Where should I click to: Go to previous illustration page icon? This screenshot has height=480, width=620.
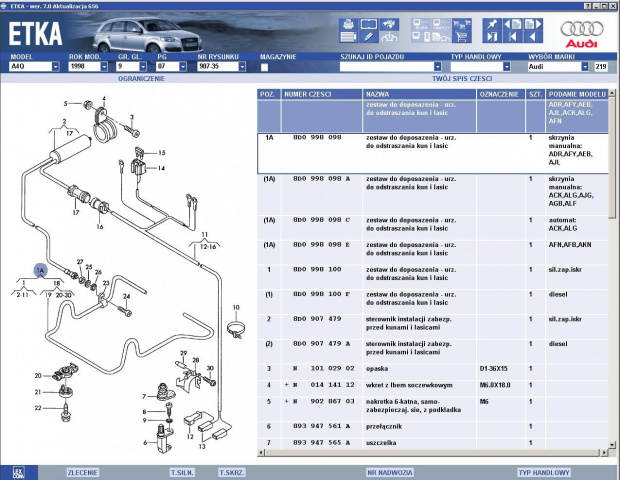pyautogui.click(x=512, y=25)
